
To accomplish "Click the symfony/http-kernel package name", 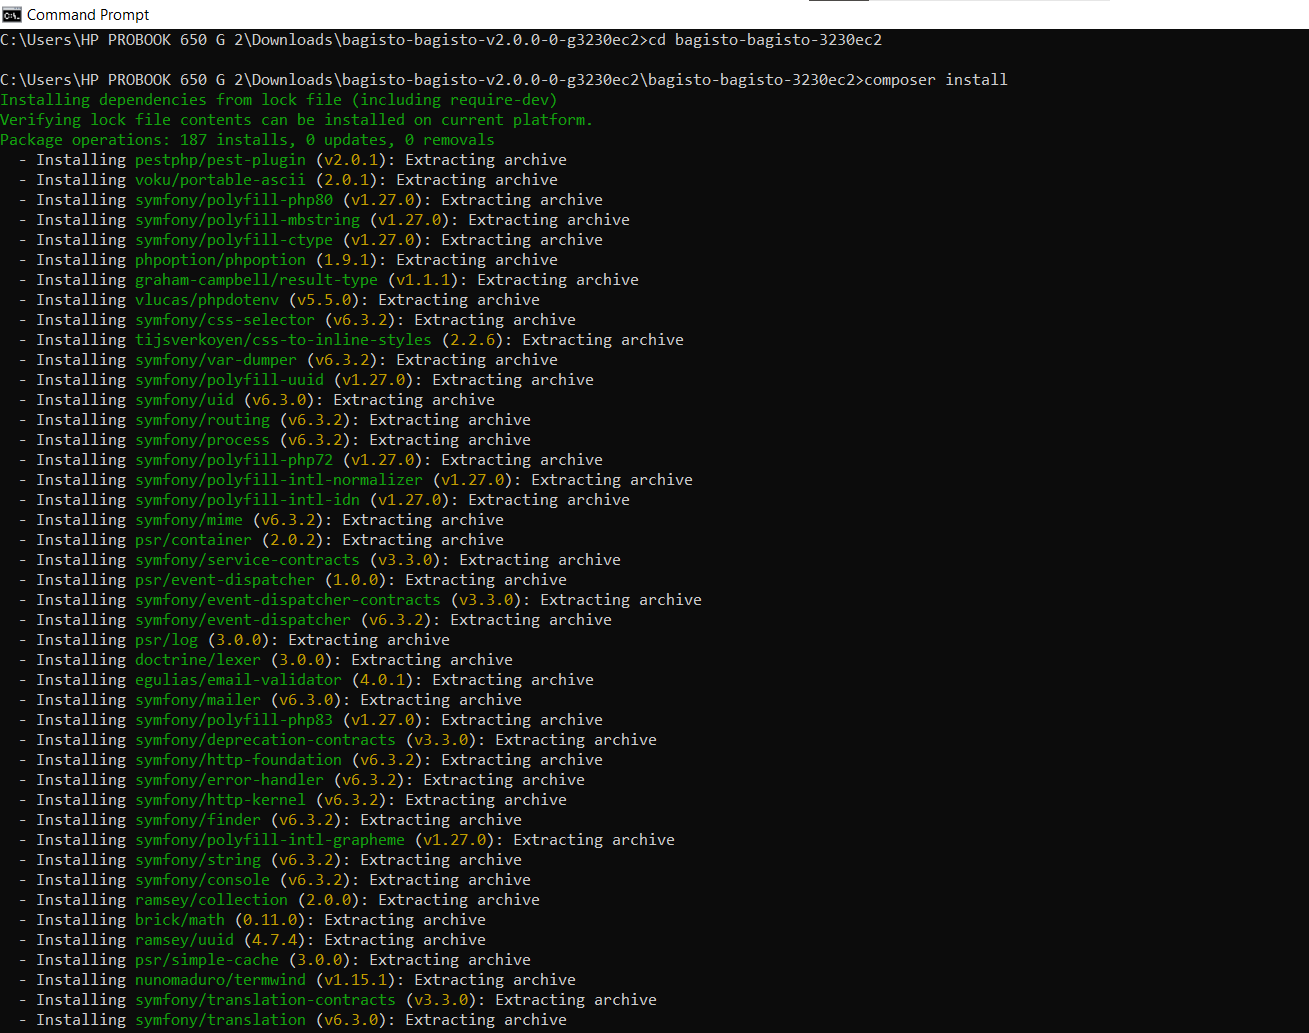I will point(220,800).
